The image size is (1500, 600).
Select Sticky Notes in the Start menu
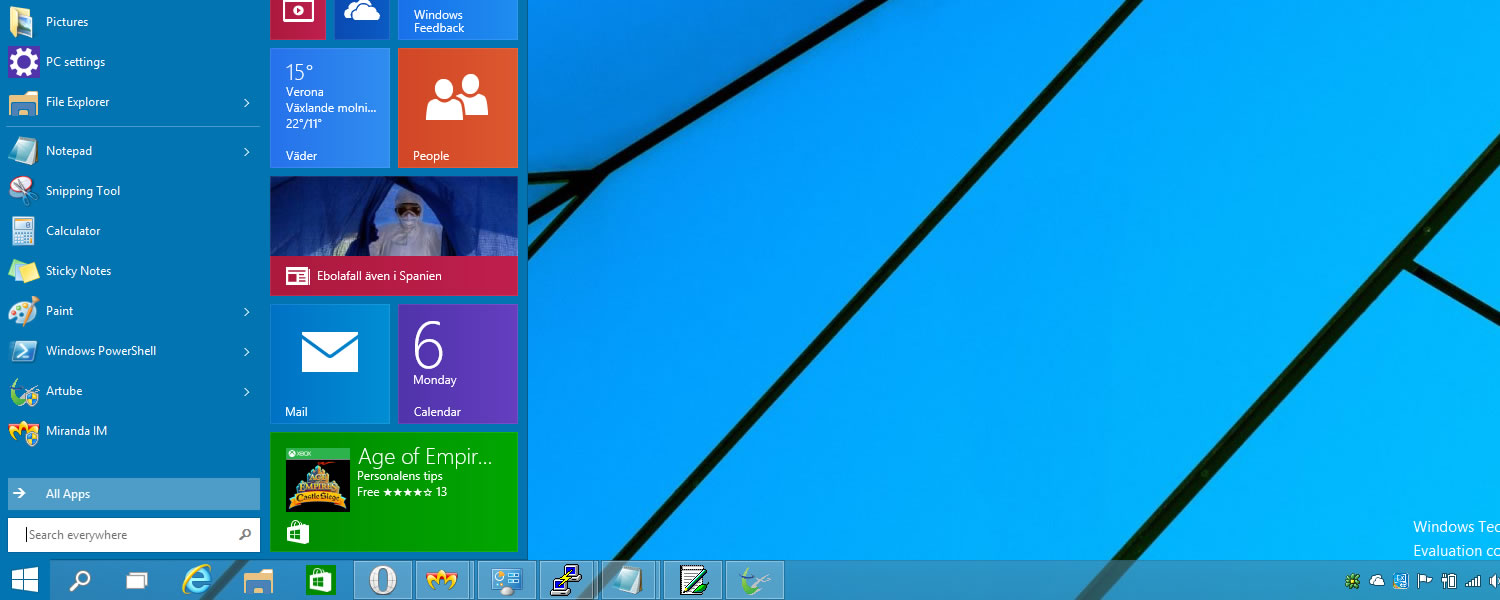pos(78,271)
